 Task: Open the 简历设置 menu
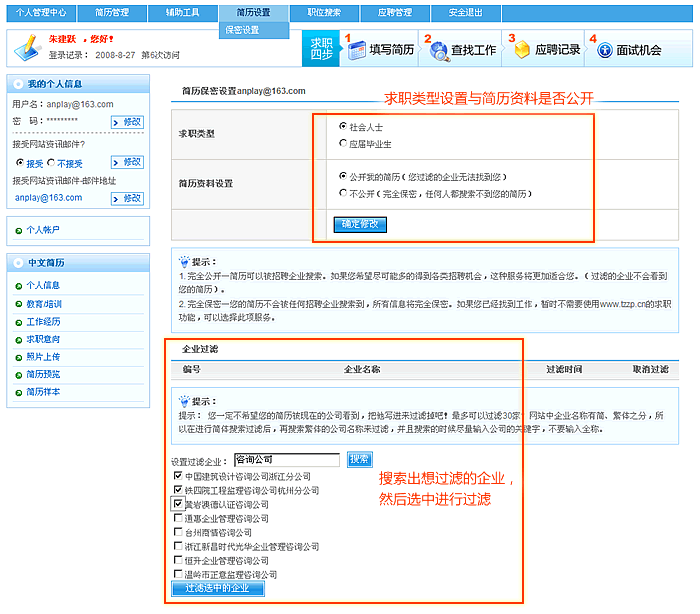click(x=253, y=12)
